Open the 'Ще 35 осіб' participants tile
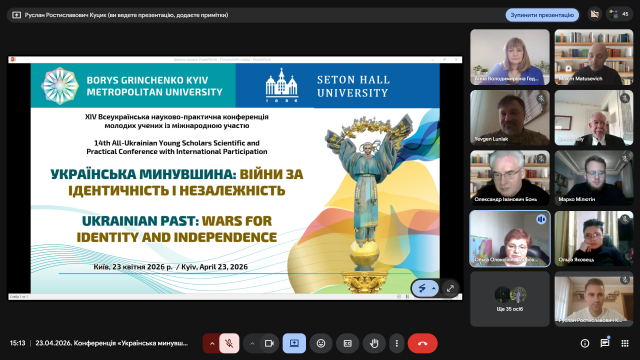Image resolution: width=640 pixels, height=360 pixels. pyautogui.click(x=509, y=299)
